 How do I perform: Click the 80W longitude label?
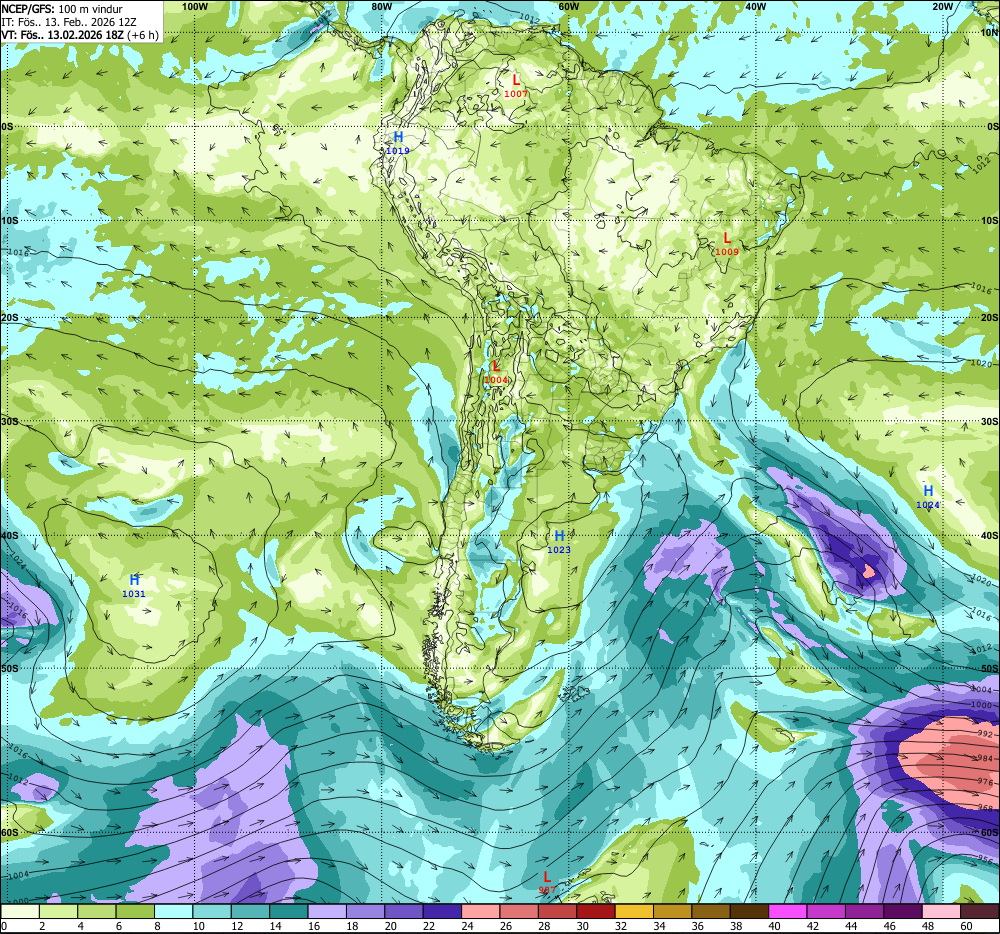tap(381, 6)
